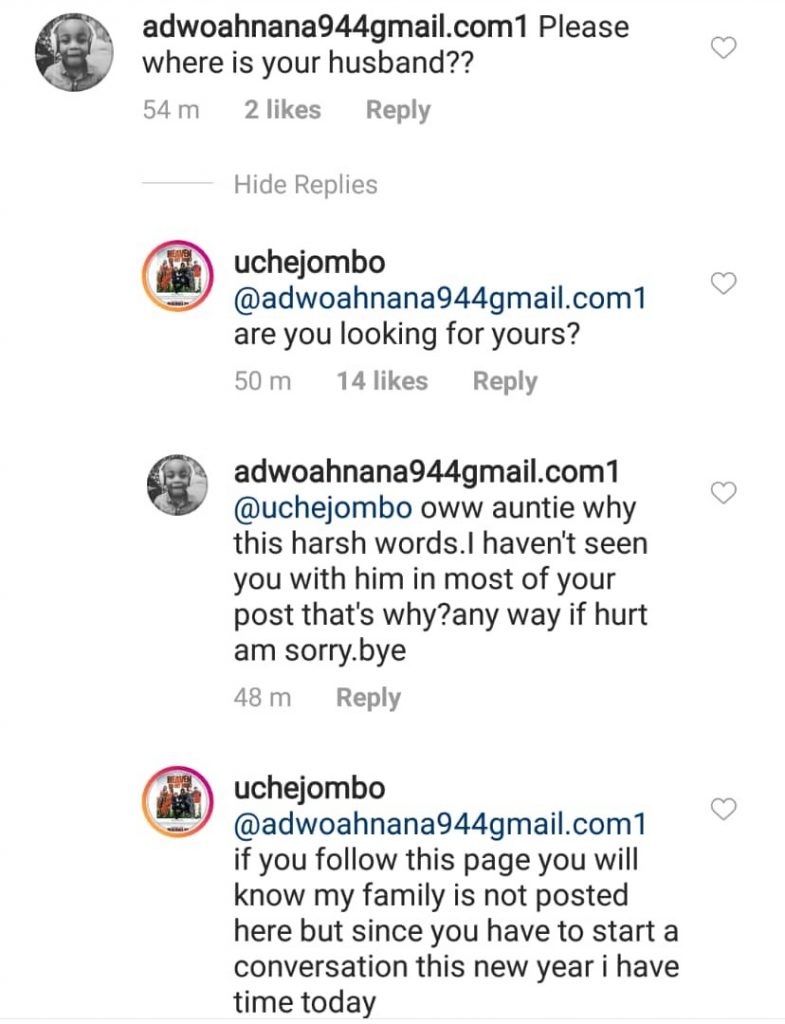The height and width of the screenshot is (1024, 785).
Task: Open uchejombo username on the last reply
Action: pos(309,788)
